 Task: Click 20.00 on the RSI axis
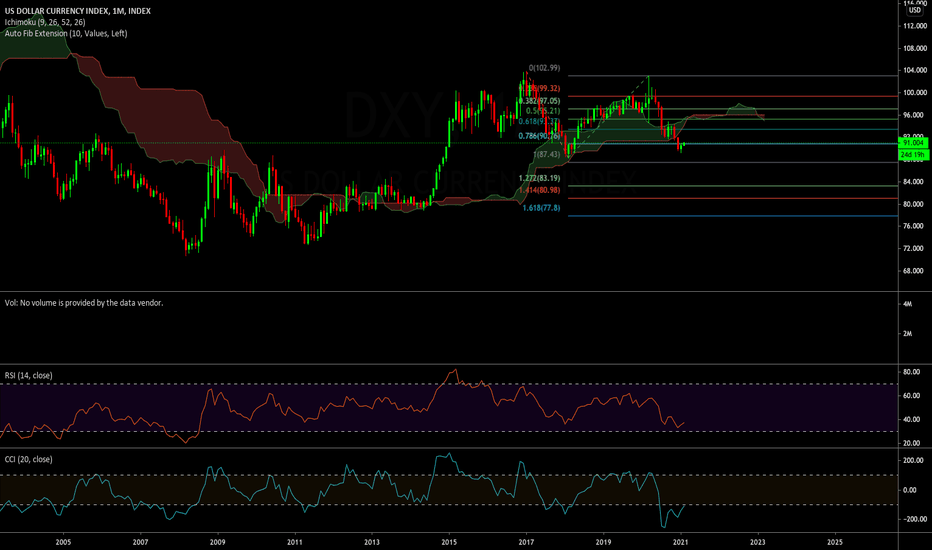912,443
